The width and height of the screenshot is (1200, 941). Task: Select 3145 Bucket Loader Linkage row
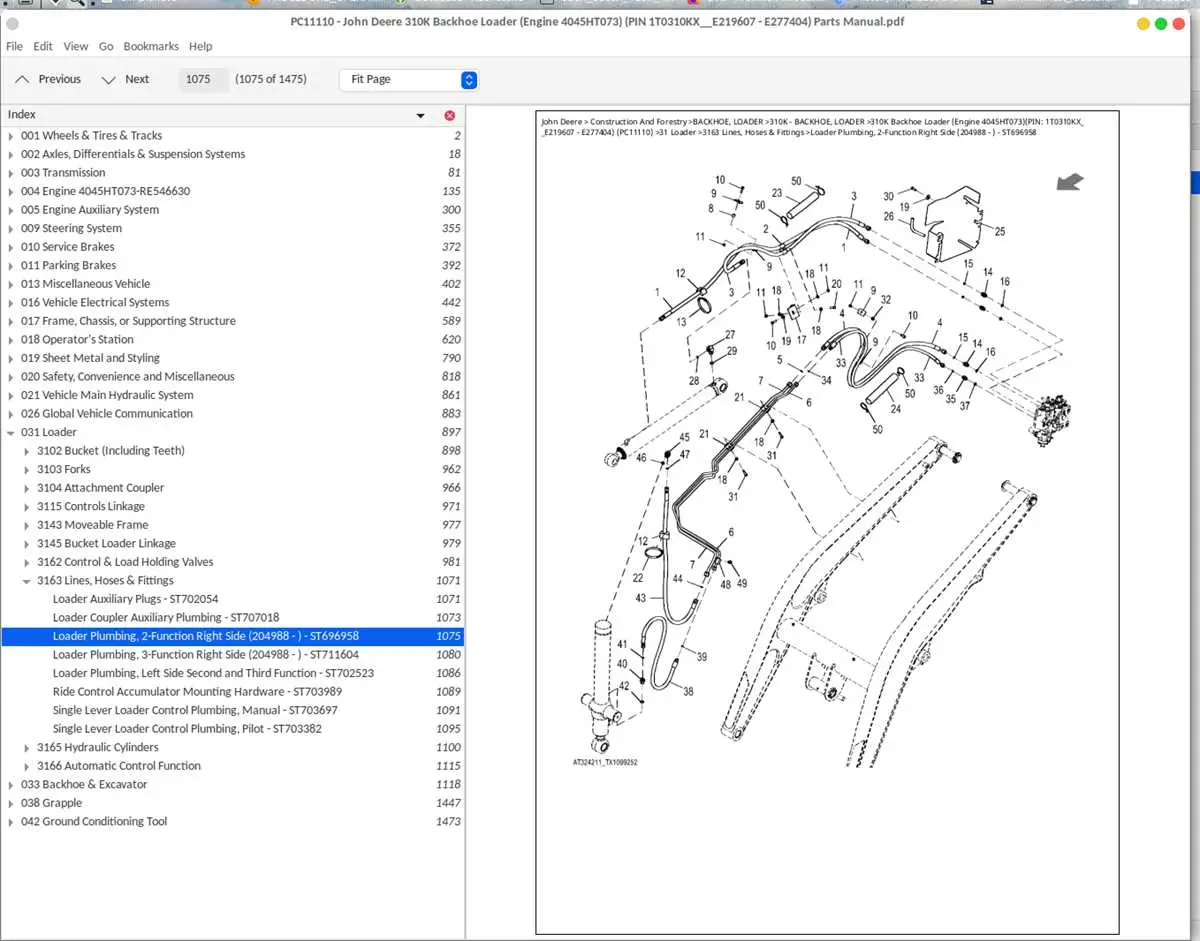click(232, 544)
